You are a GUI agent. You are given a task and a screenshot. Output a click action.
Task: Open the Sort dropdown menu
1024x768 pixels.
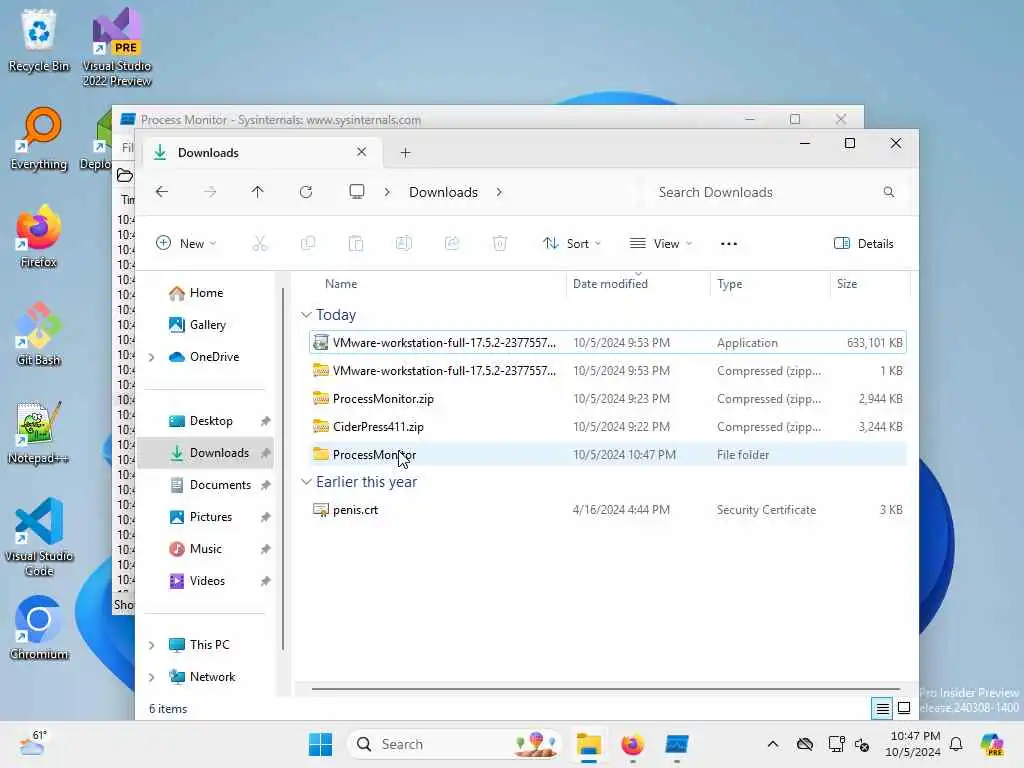coord(572,244)
